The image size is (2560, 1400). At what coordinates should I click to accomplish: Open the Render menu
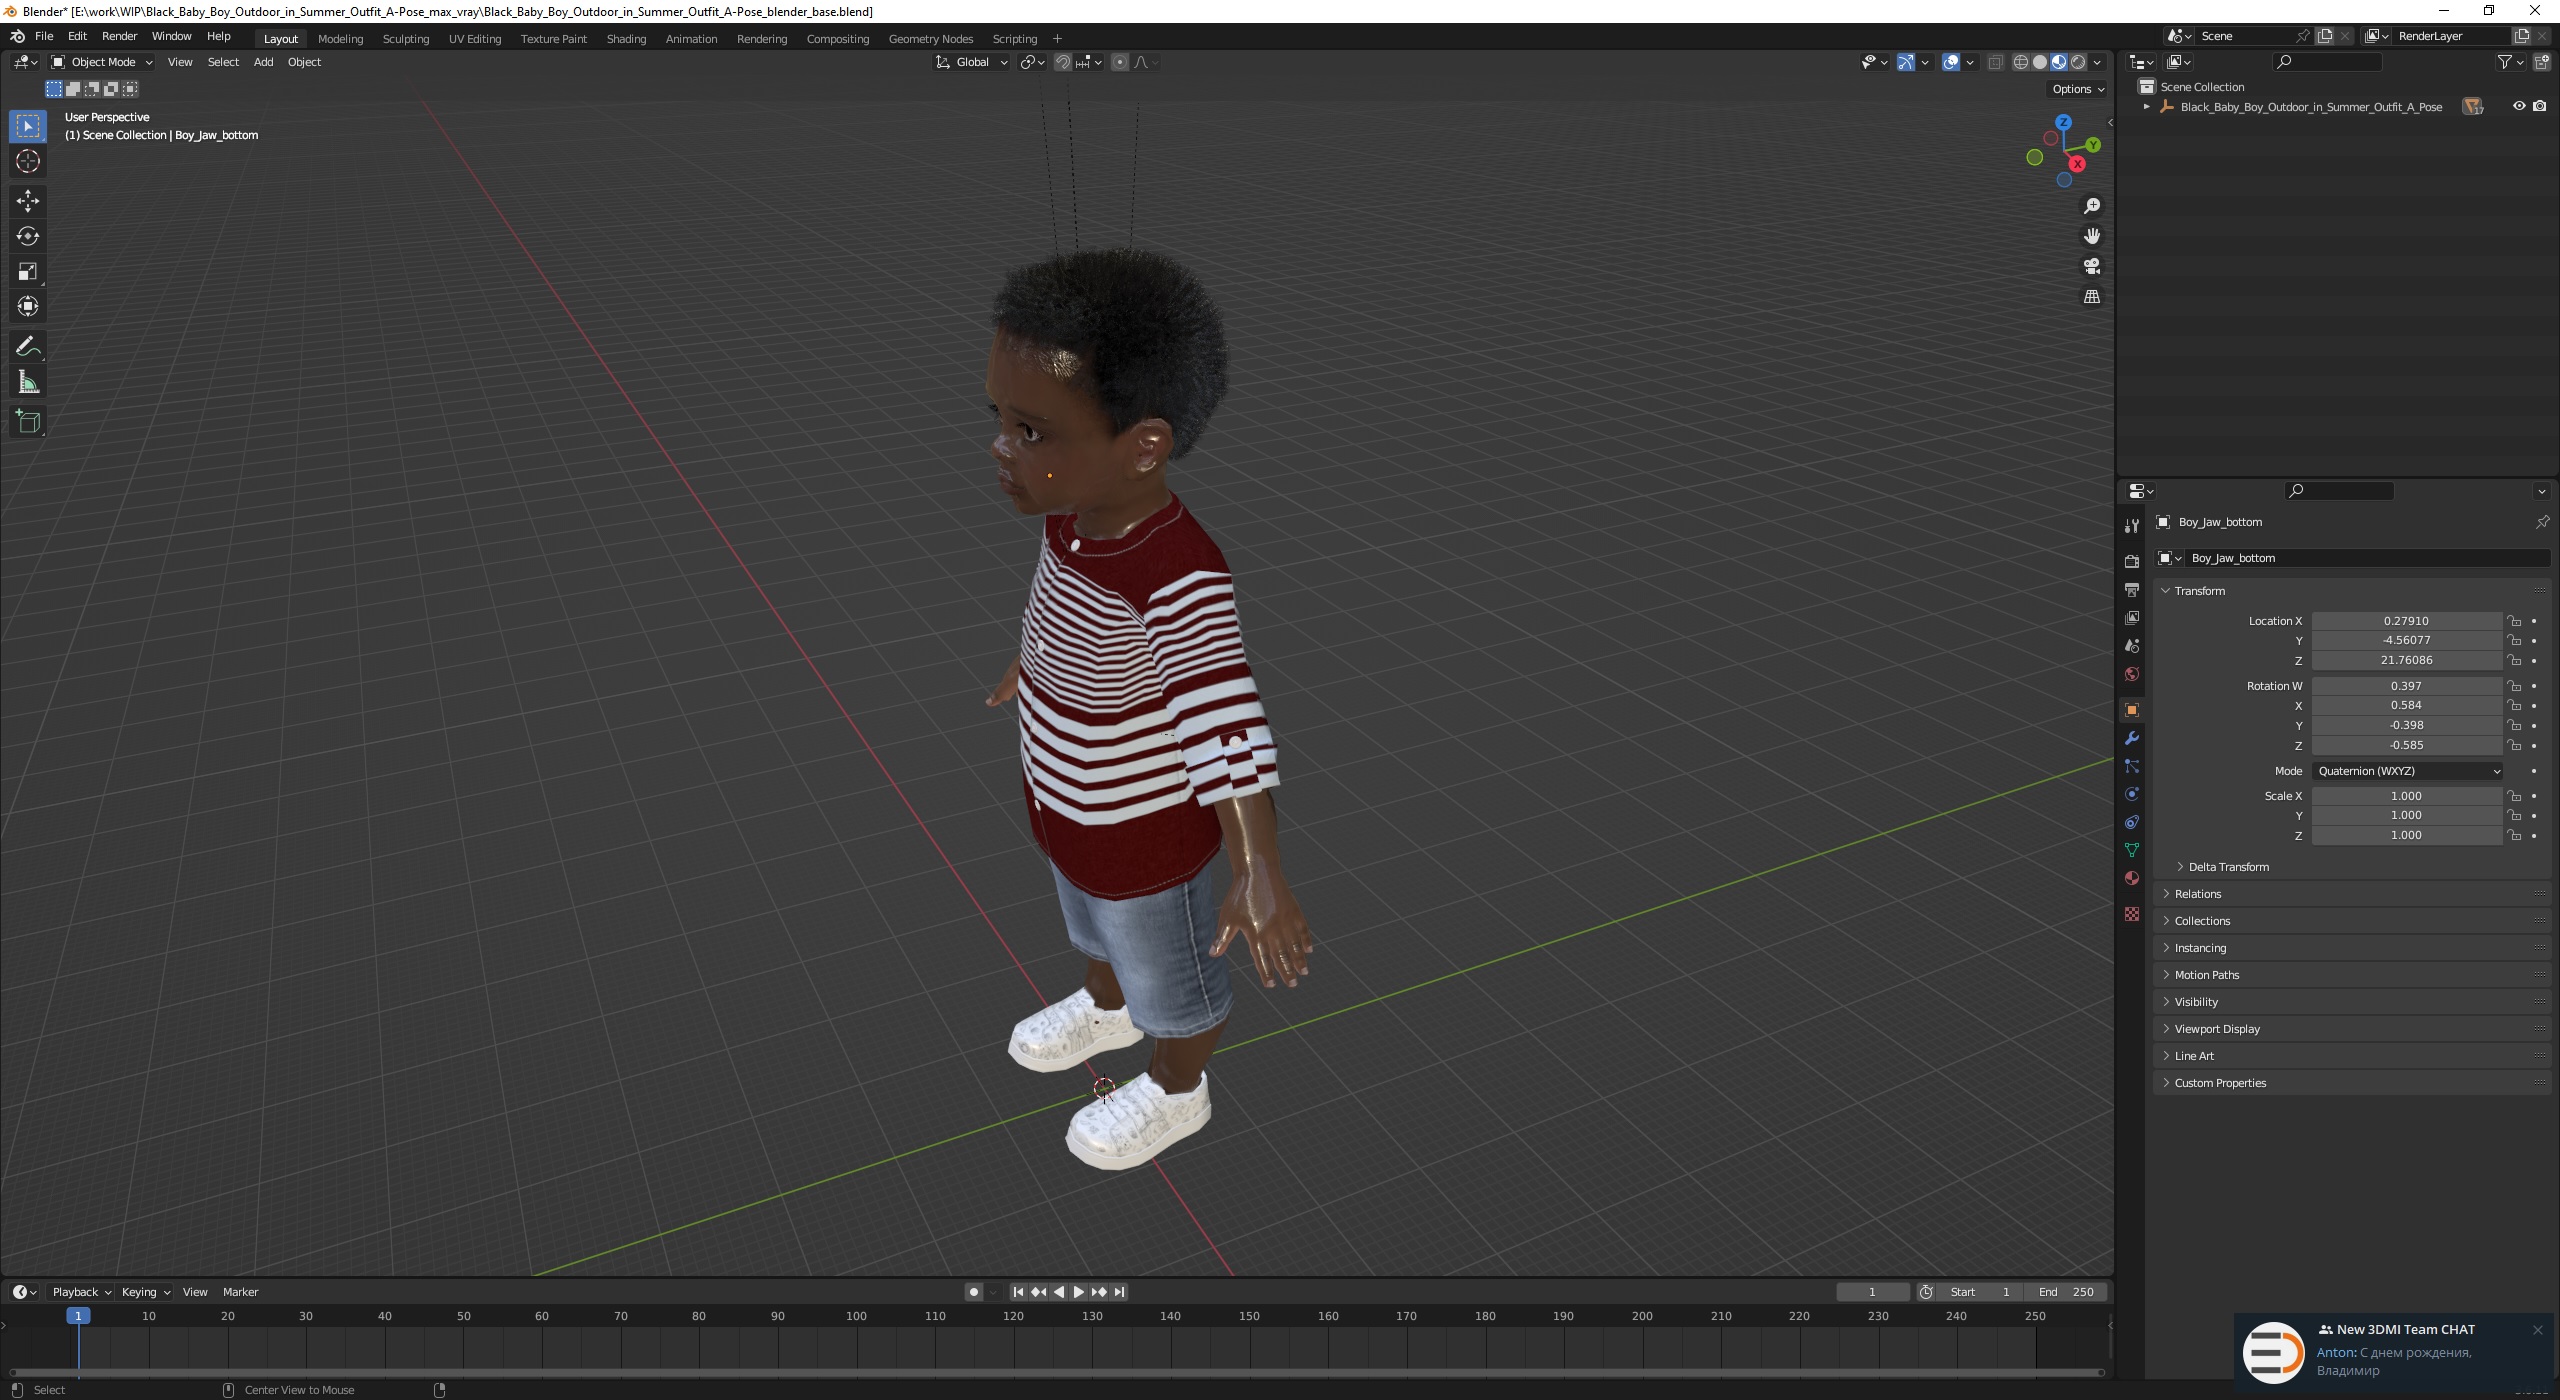[119, 36]
